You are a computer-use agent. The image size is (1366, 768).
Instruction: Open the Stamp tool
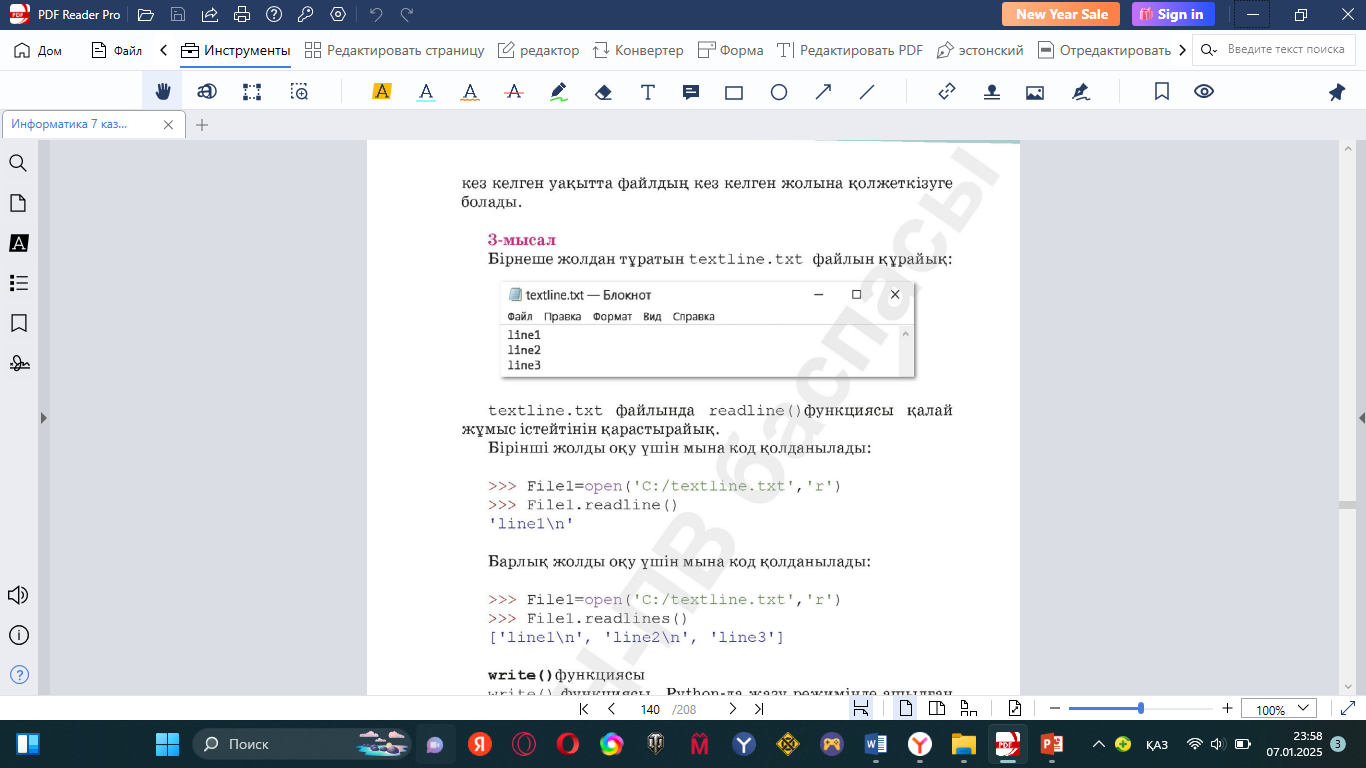(991, 92)
